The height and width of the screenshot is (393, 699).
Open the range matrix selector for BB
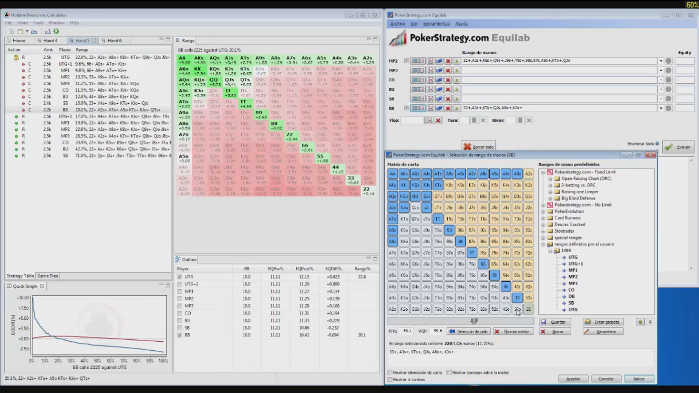pyautogui.click(x=417, y=108)
